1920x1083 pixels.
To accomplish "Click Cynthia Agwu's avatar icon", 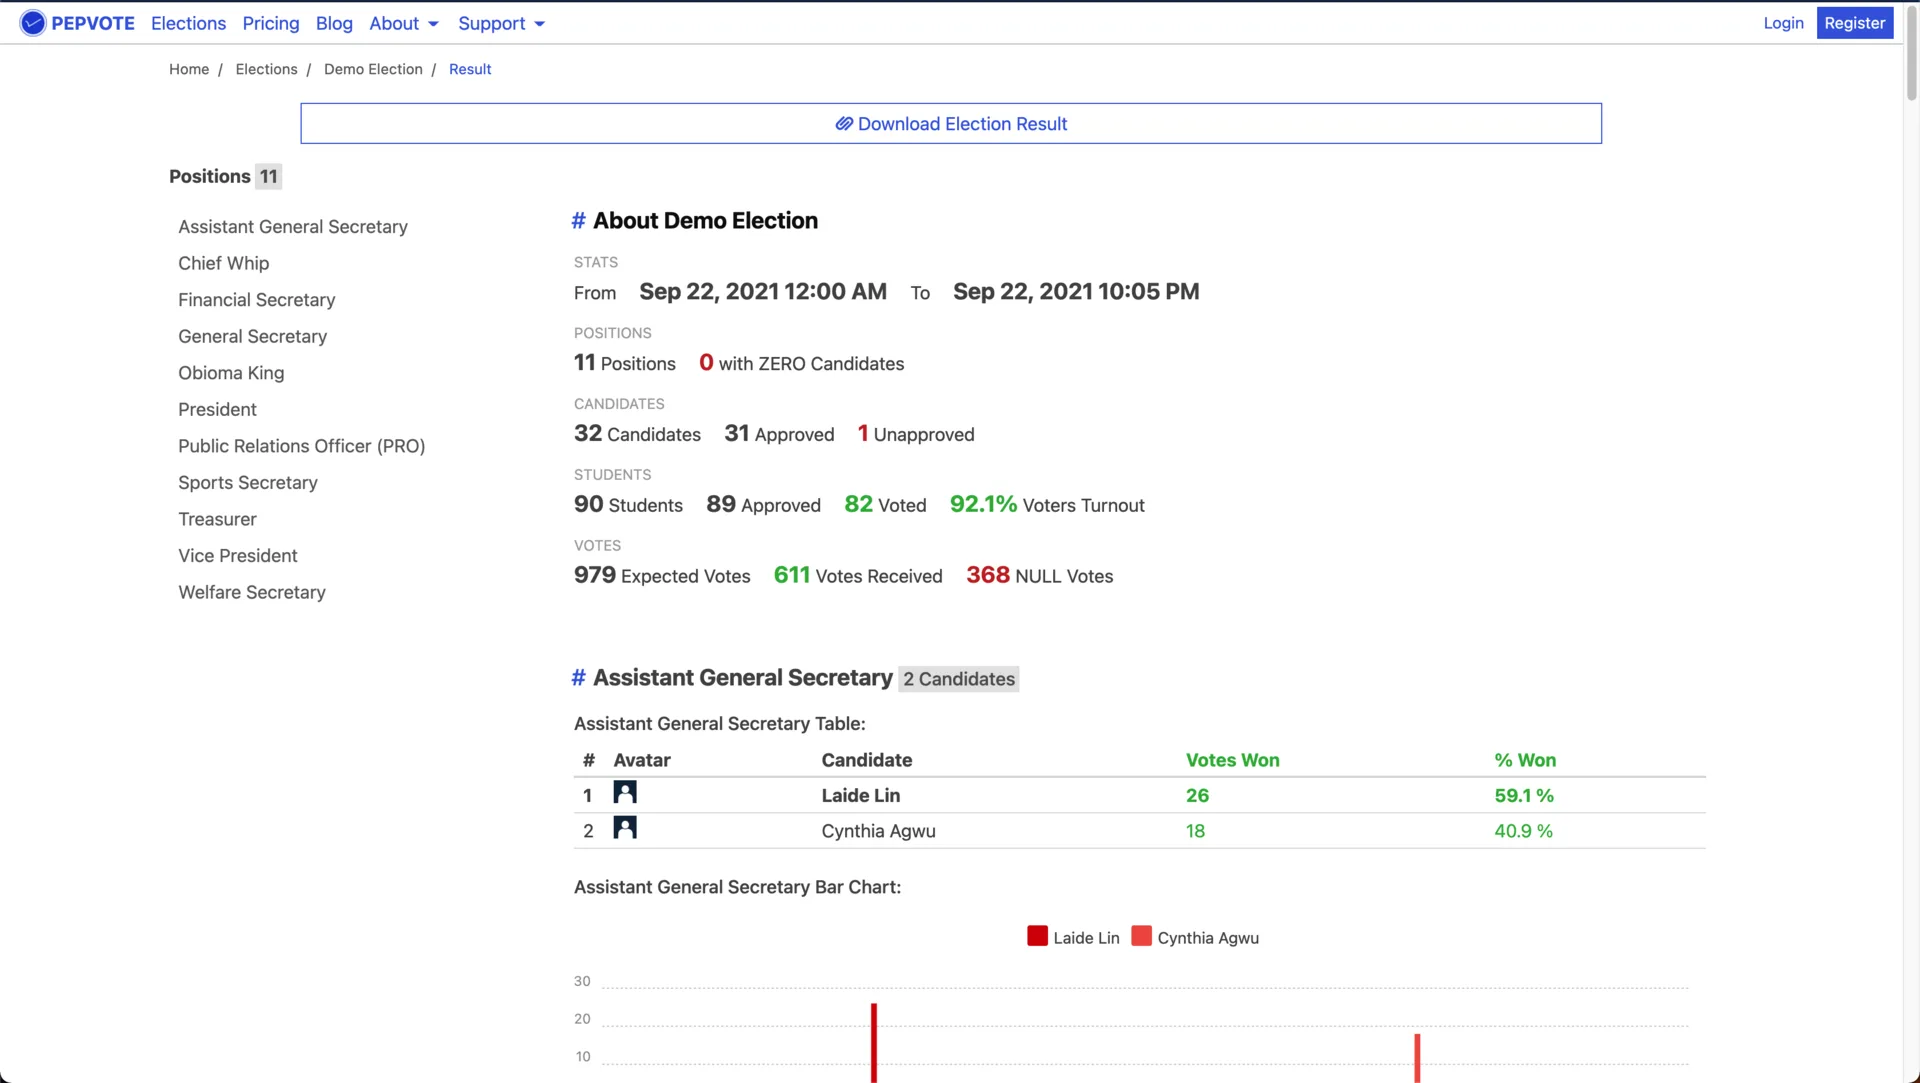I will tap(625, 828).
